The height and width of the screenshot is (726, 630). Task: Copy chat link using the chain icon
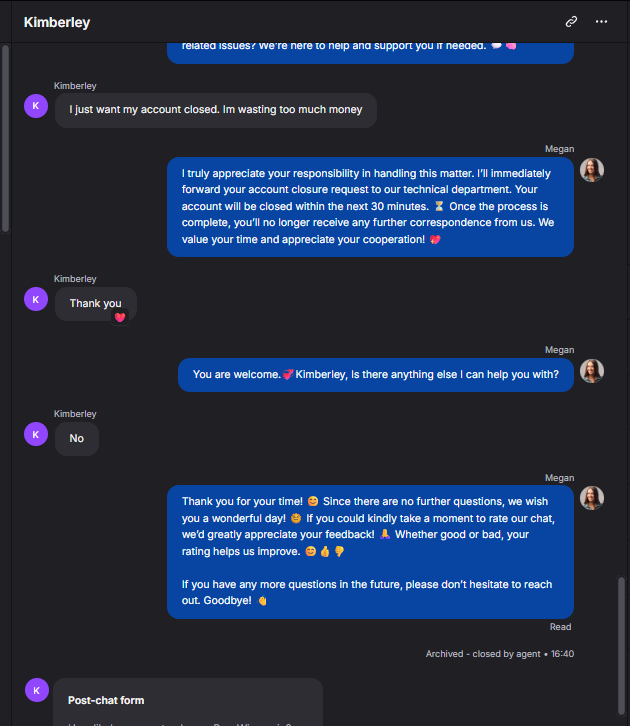point(571,22)
